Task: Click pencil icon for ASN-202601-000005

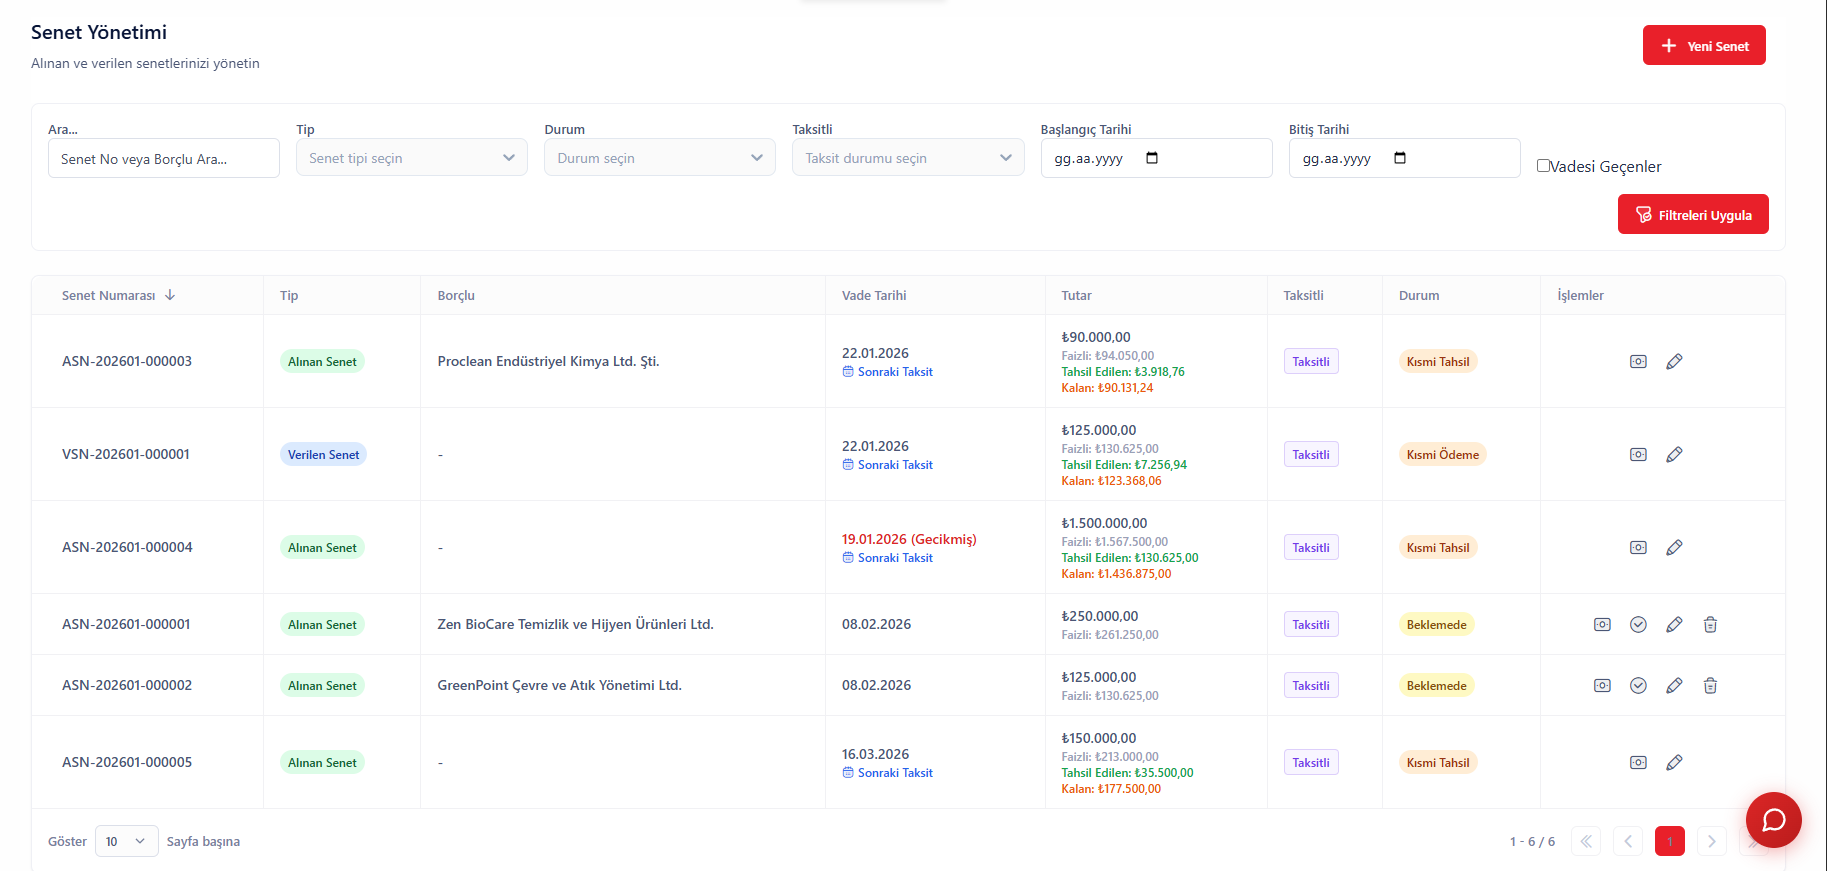Action: click(x=1674, y=762)
